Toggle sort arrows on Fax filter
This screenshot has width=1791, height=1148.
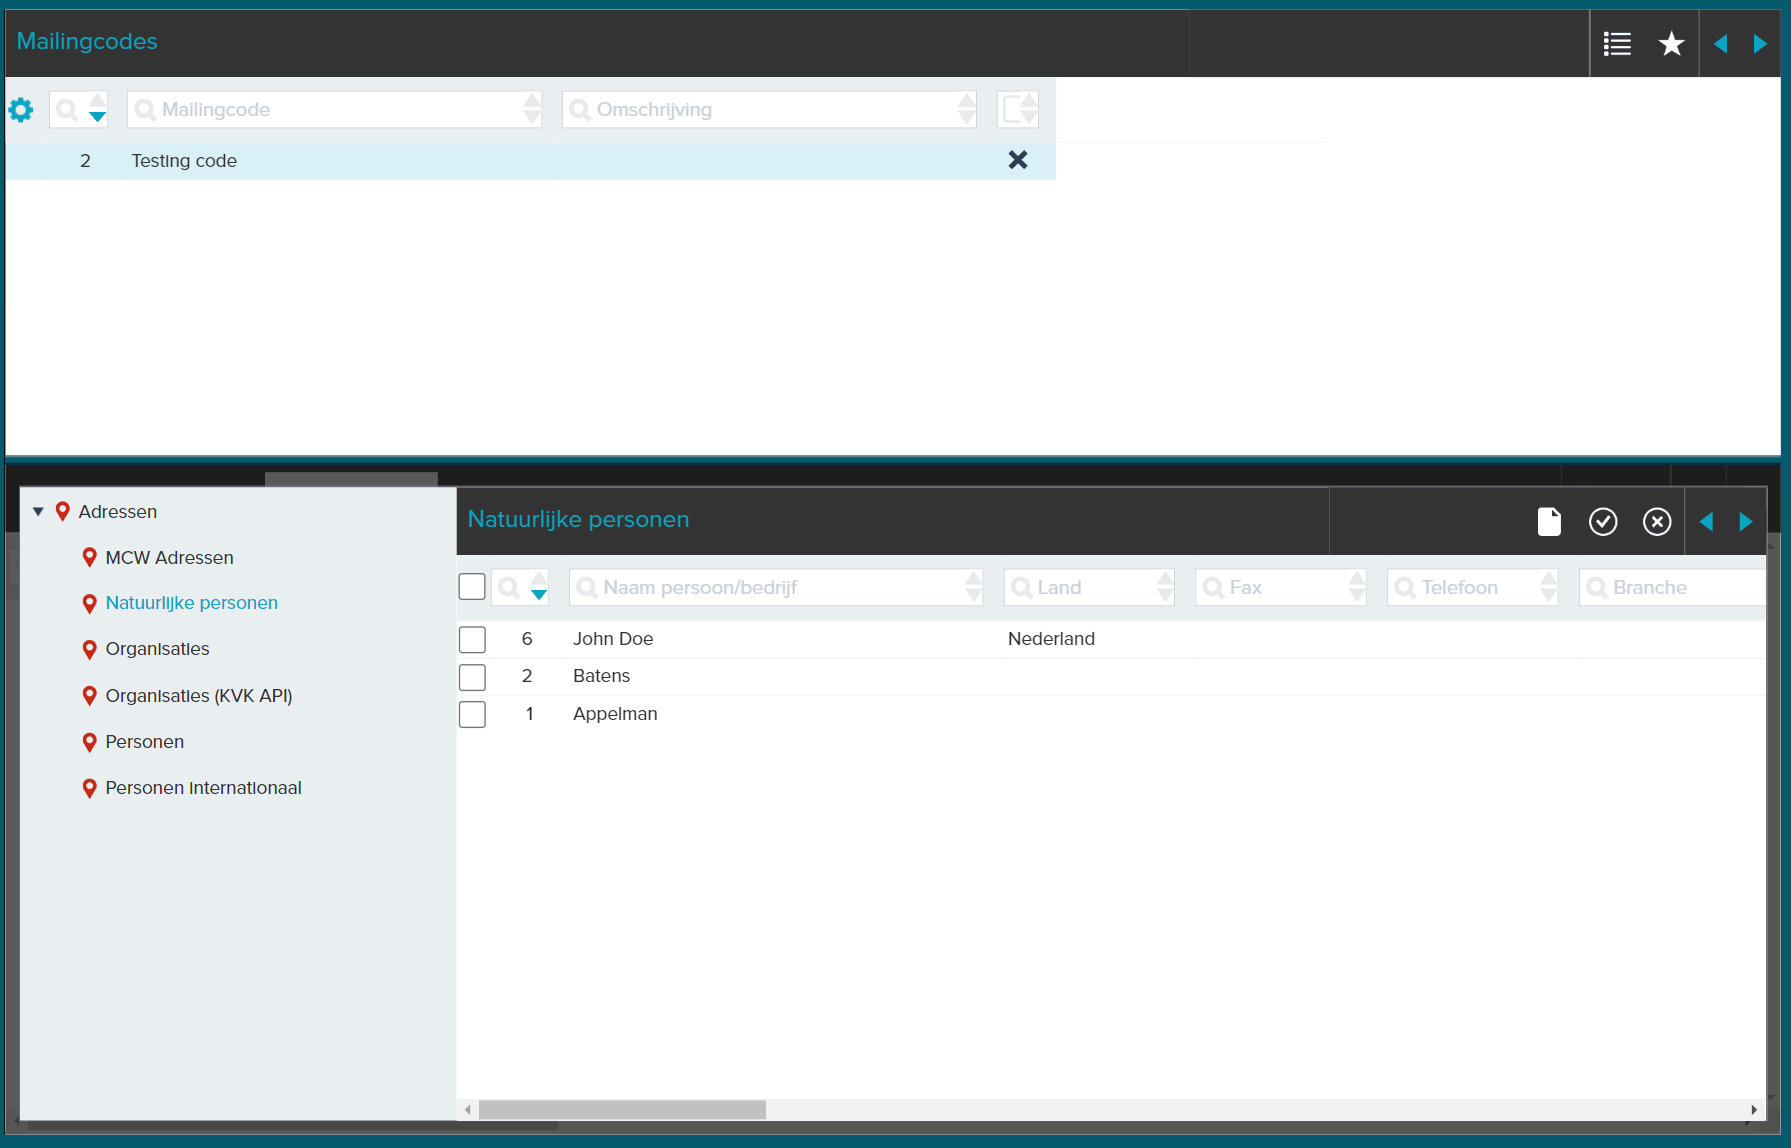tap(1357, 587)
